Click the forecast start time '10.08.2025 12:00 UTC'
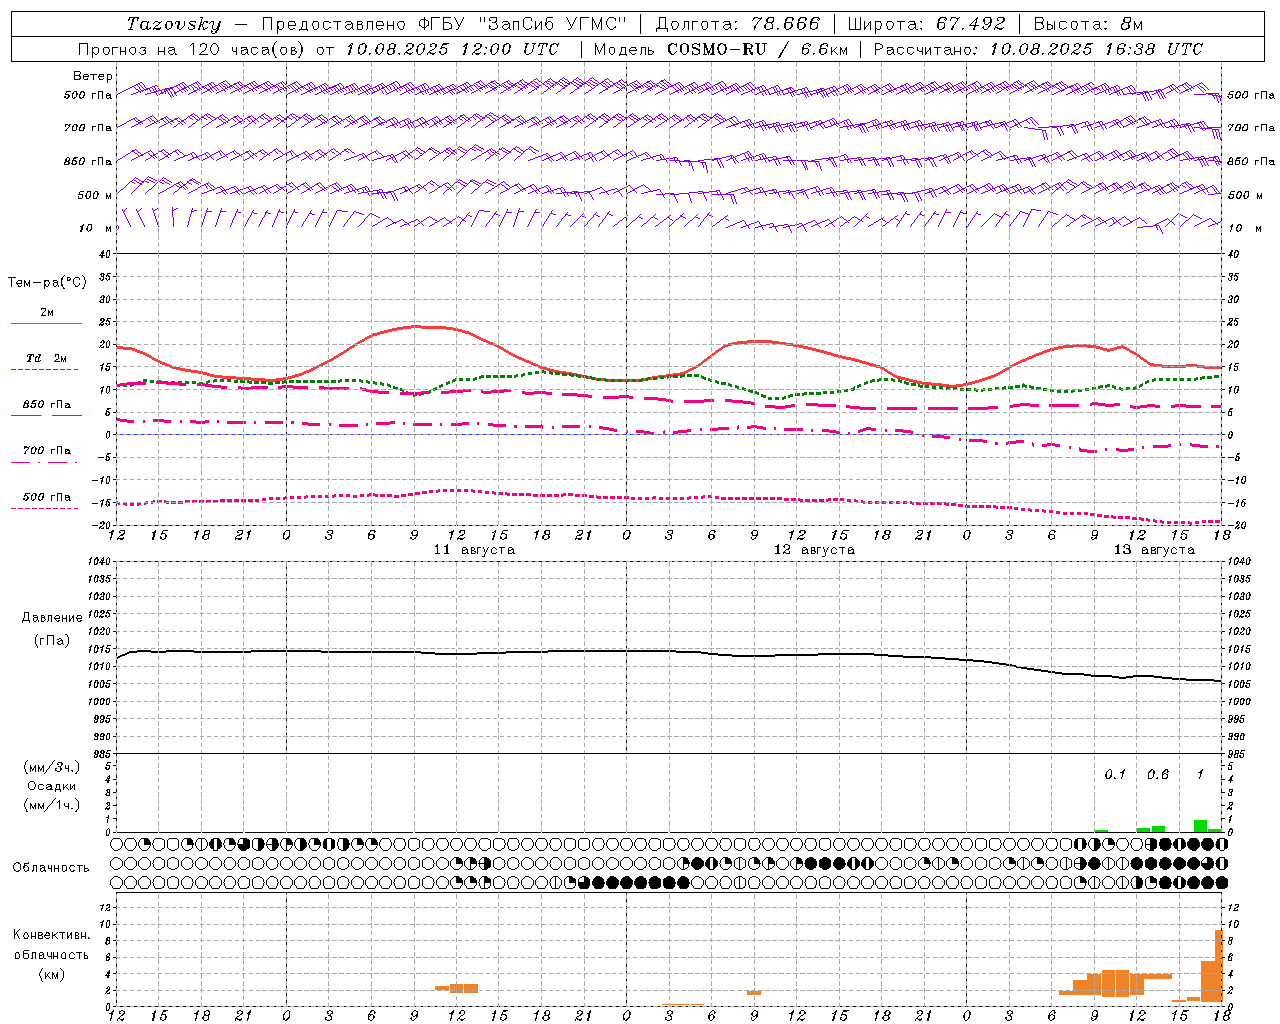Image resolution: width=1280 pixels, height=1024 pixels. pyautogui.click(x=453, y=49)
